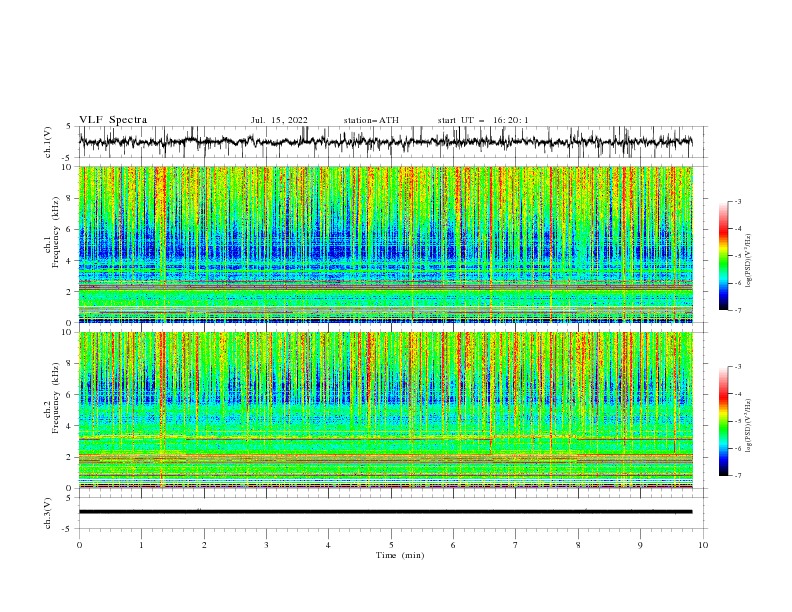Click the "ch.3(V)" axis label

coord(48,513)
